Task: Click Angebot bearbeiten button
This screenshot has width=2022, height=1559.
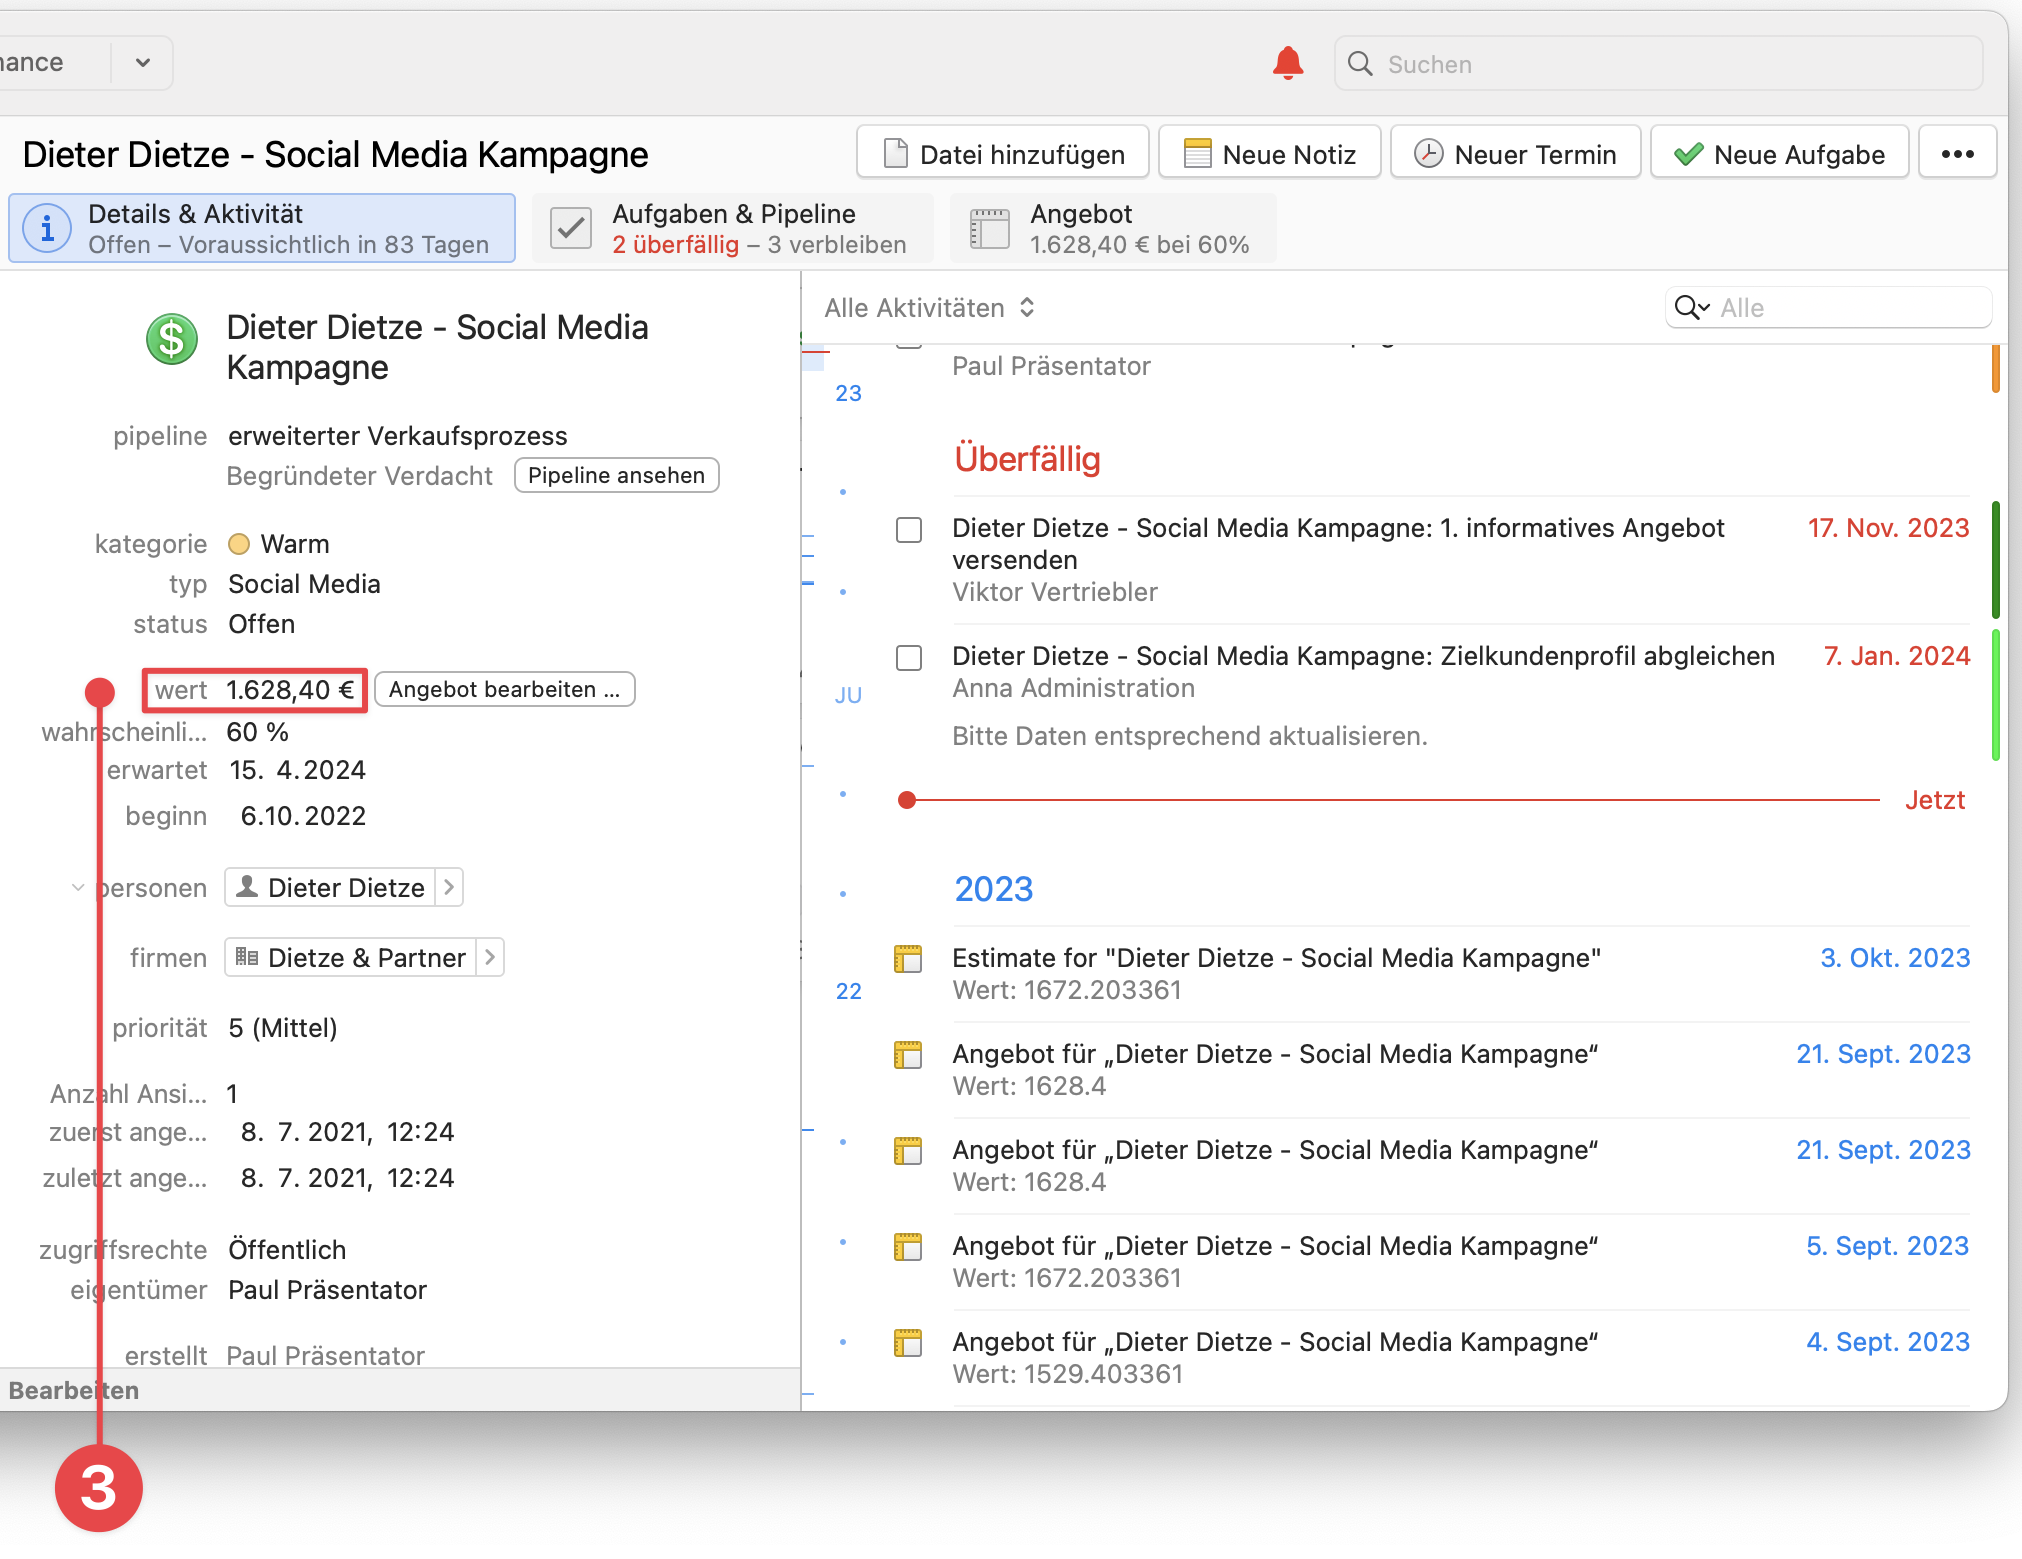Action: pos(504,690)
